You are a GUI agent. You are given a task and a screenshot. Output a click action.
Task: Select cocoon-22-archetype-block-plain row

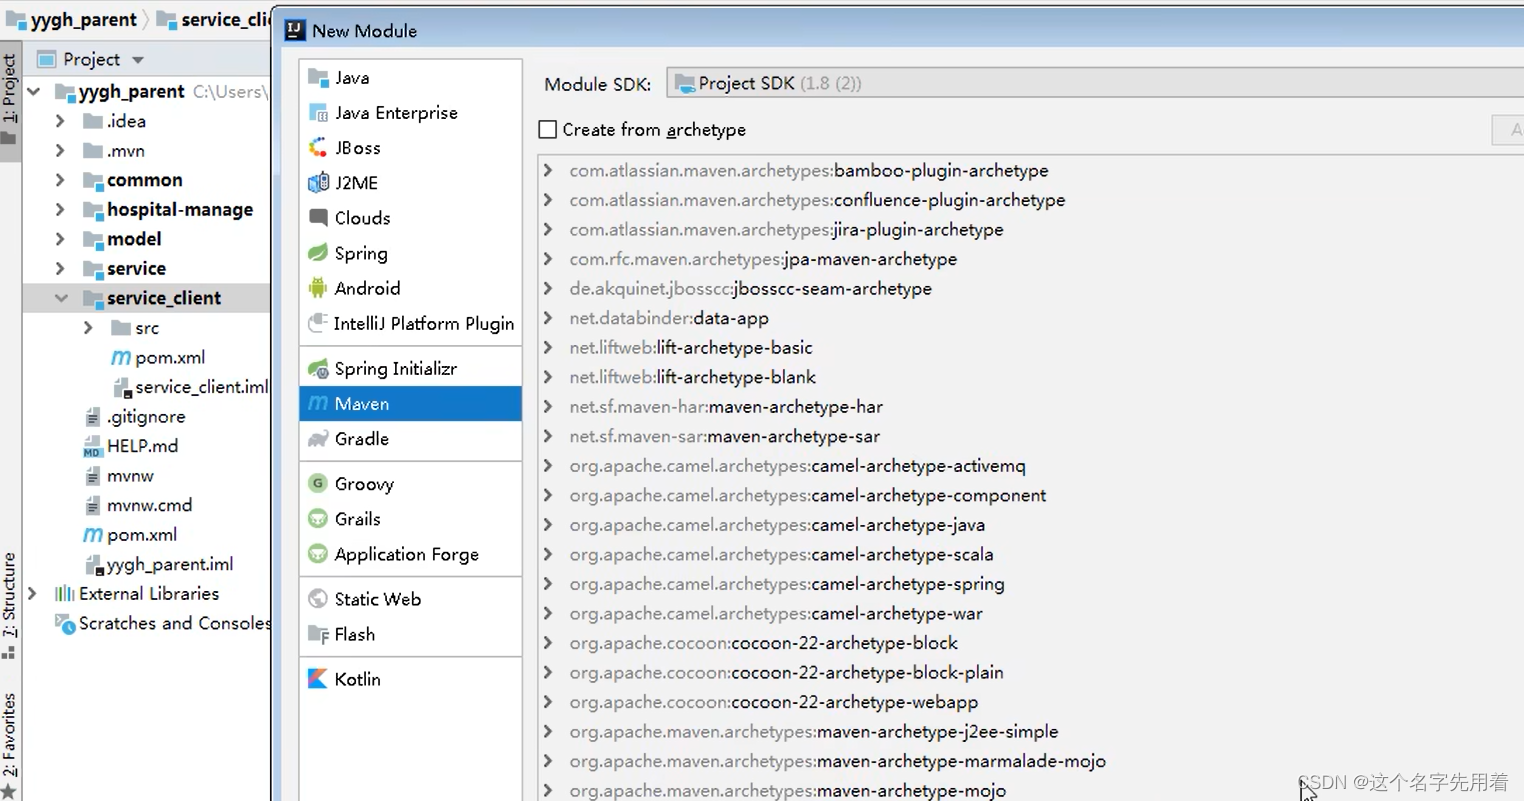pos(787,673)
